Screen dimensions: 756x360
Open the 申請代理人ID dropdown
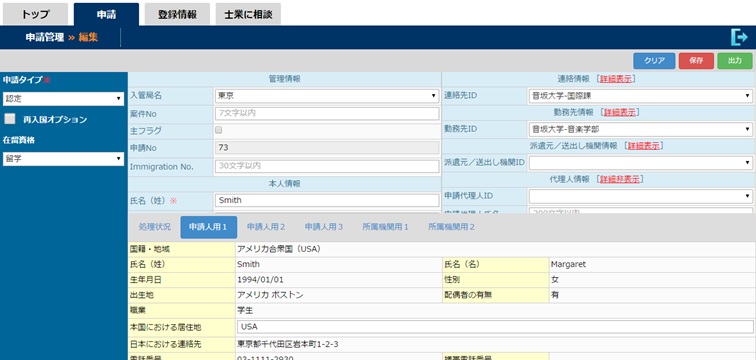click(x=641, y=196)
